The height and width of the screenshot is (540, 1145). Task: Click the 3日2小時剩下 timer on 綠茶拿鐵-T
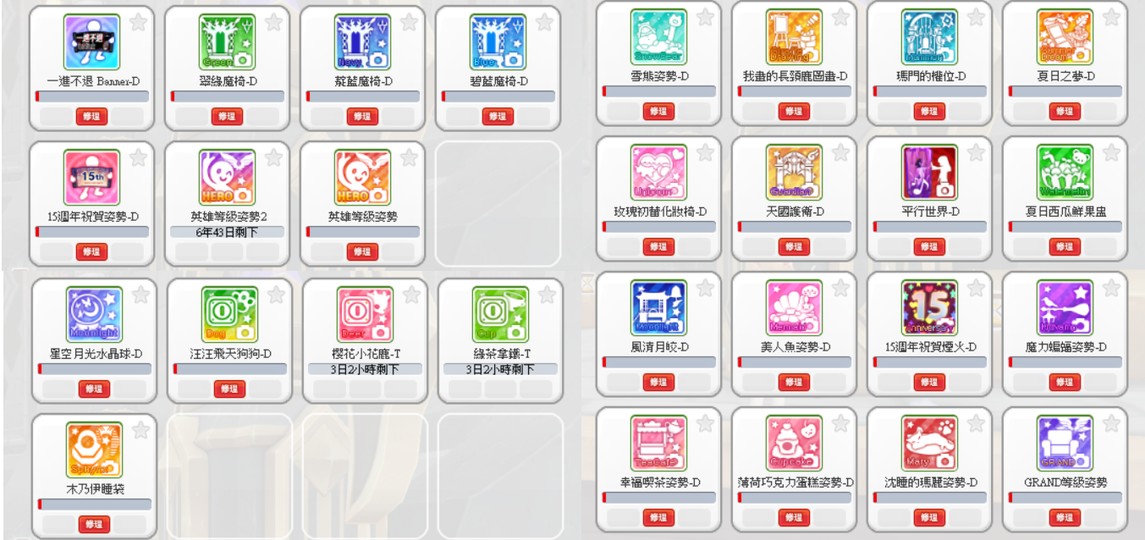coord(501,369)
